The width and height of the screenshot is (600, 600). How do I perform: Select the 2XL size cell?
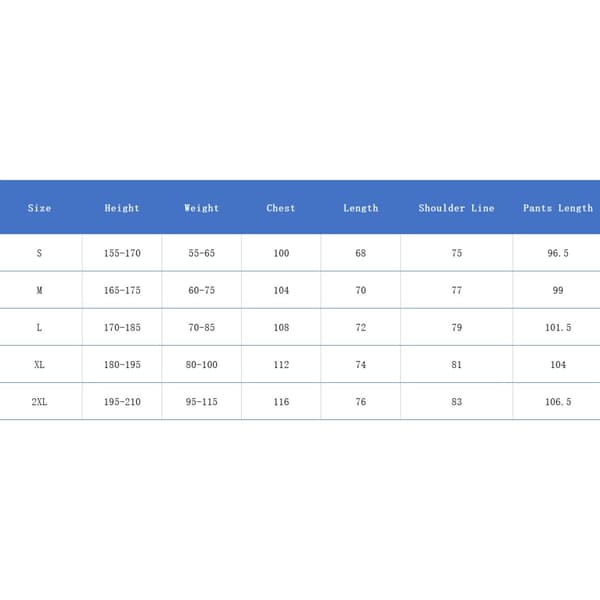(39, 401)
